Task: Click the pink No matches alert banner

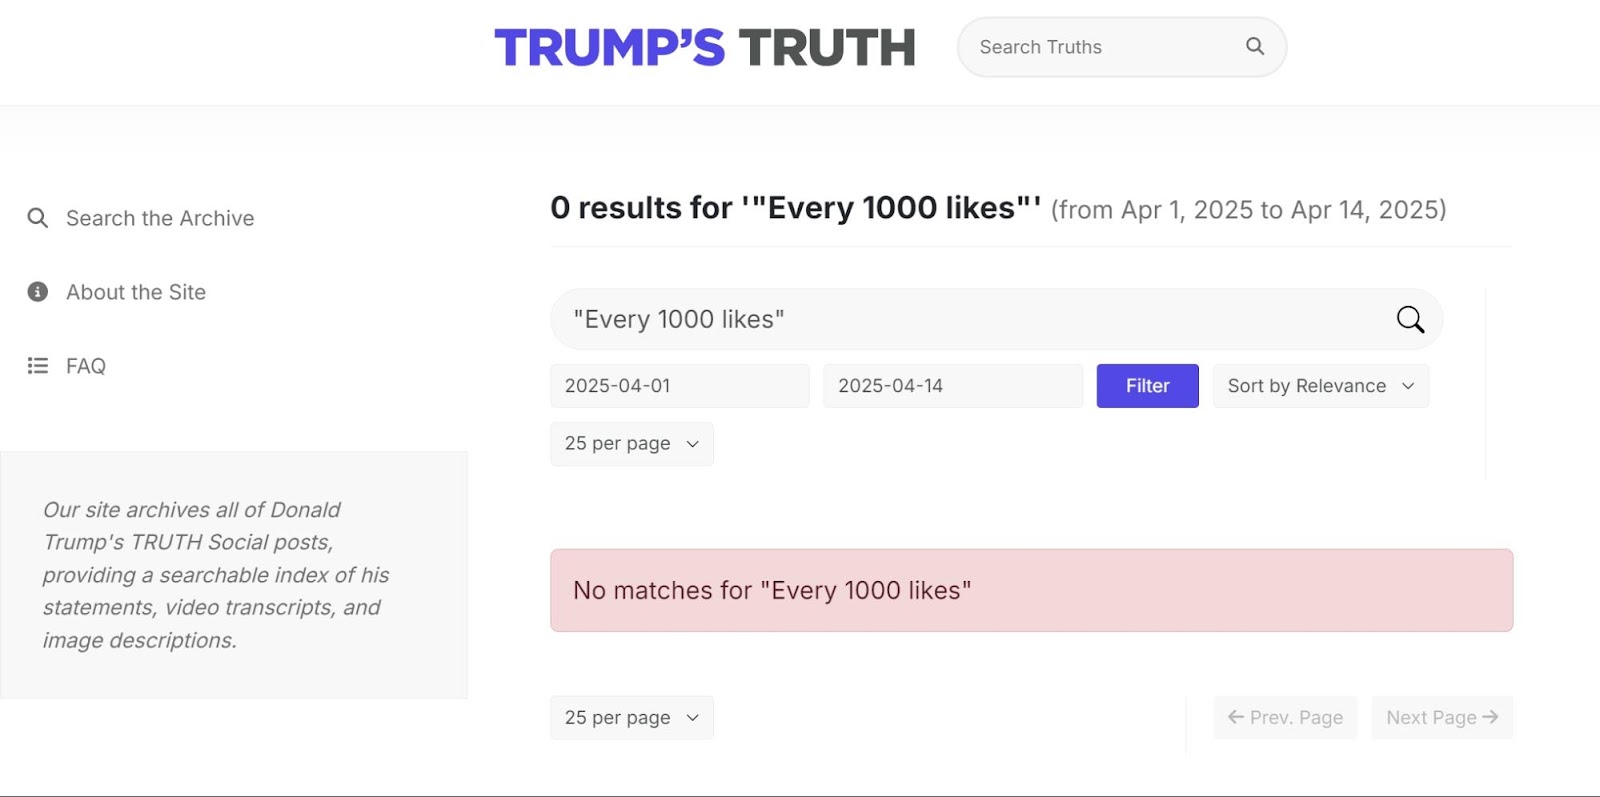Action: [x=1031, y=590]
